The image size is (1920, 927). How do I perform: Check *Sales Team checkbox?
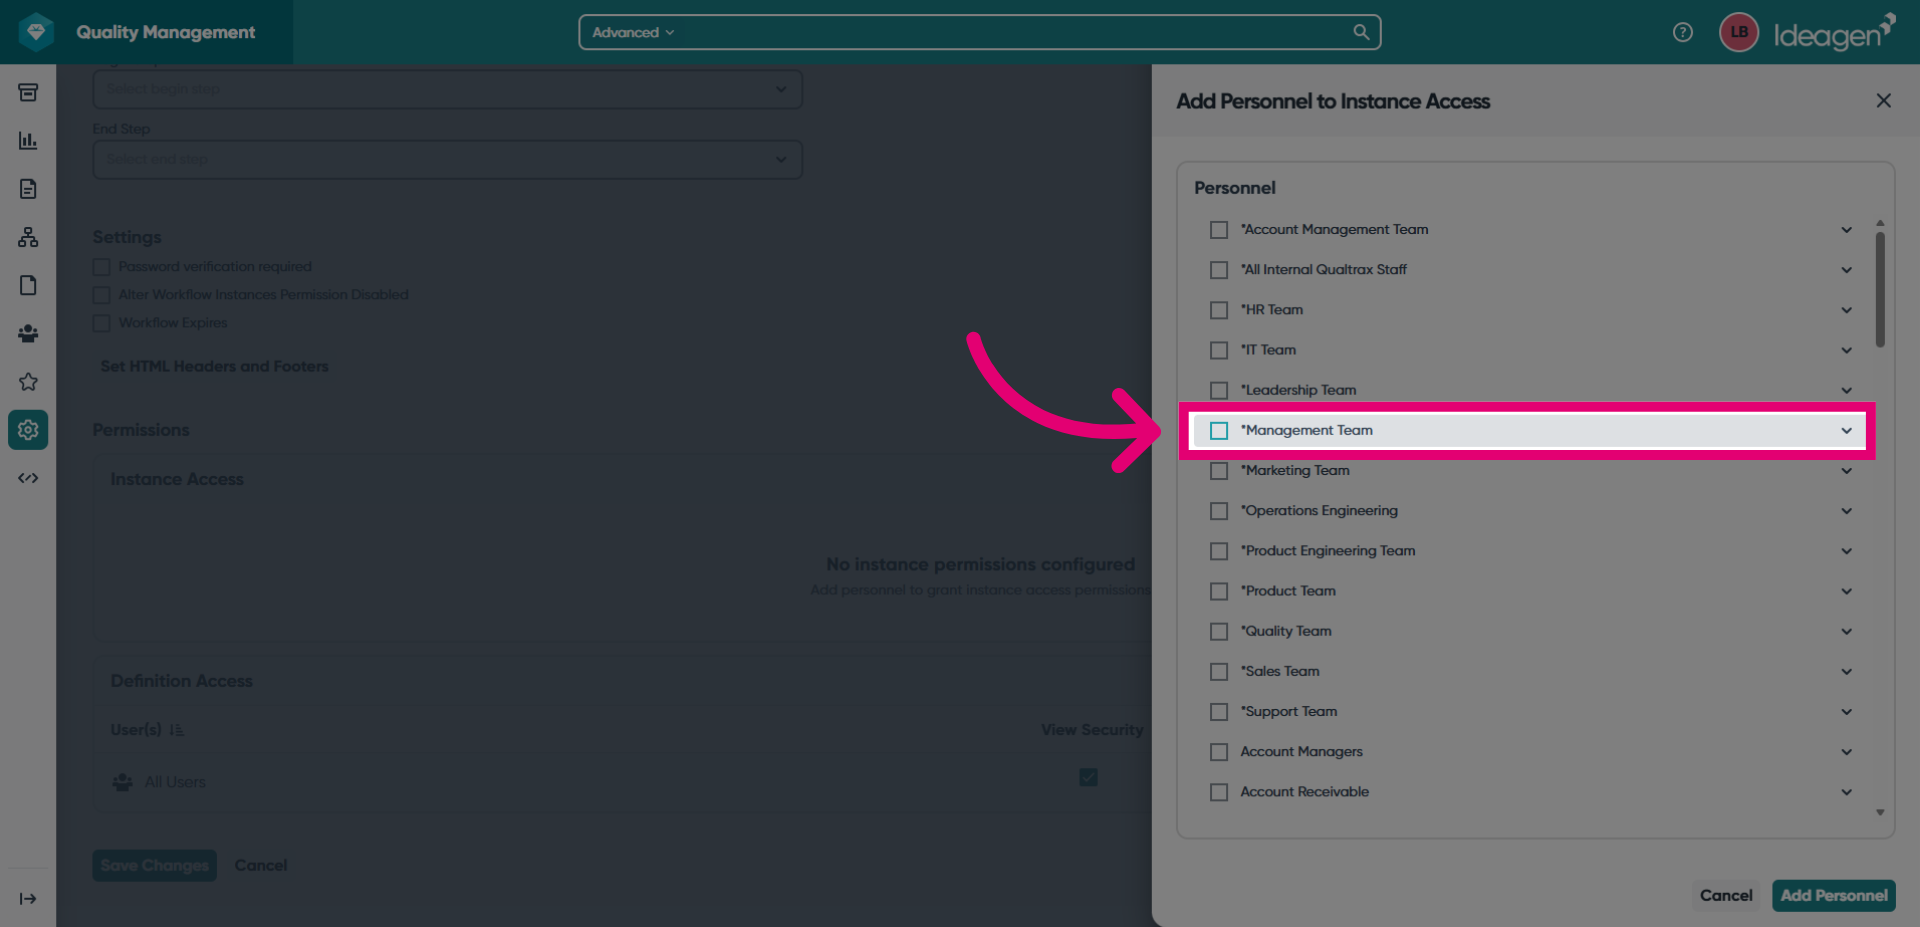coord(1219,672)
